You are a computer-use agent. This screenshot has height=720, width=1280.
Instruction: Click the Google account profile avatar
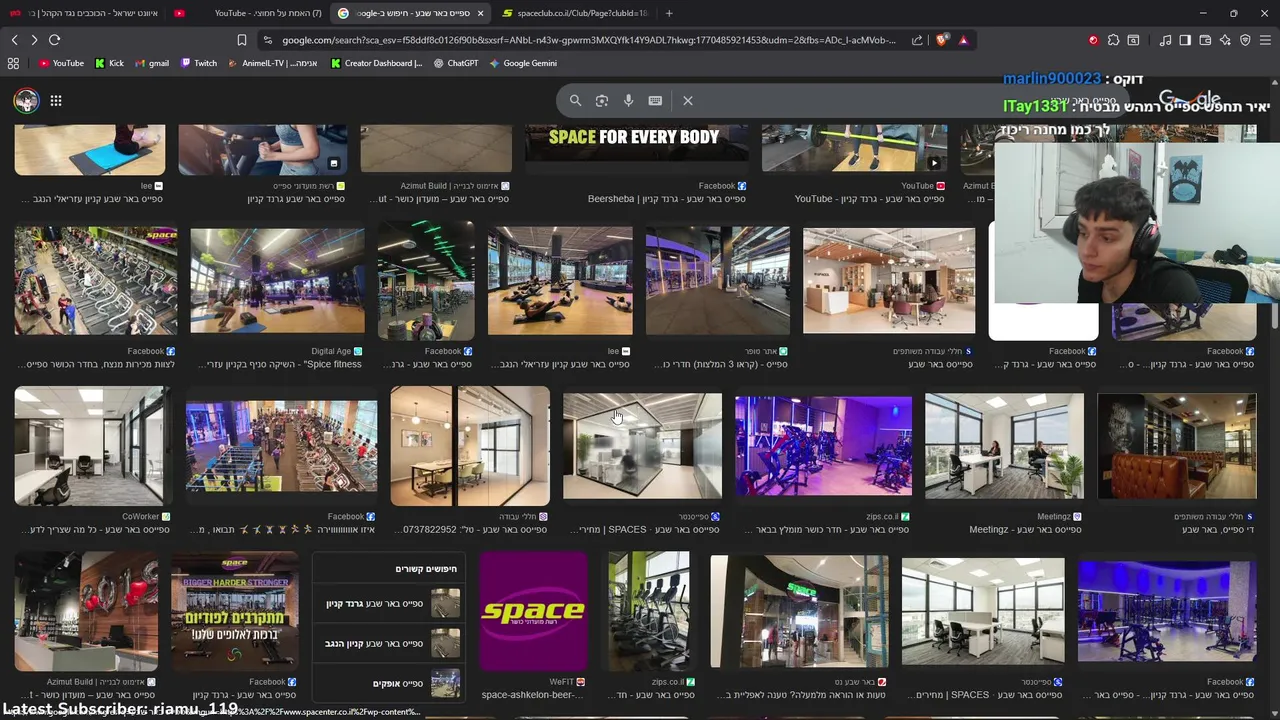(x=26, y=100)
